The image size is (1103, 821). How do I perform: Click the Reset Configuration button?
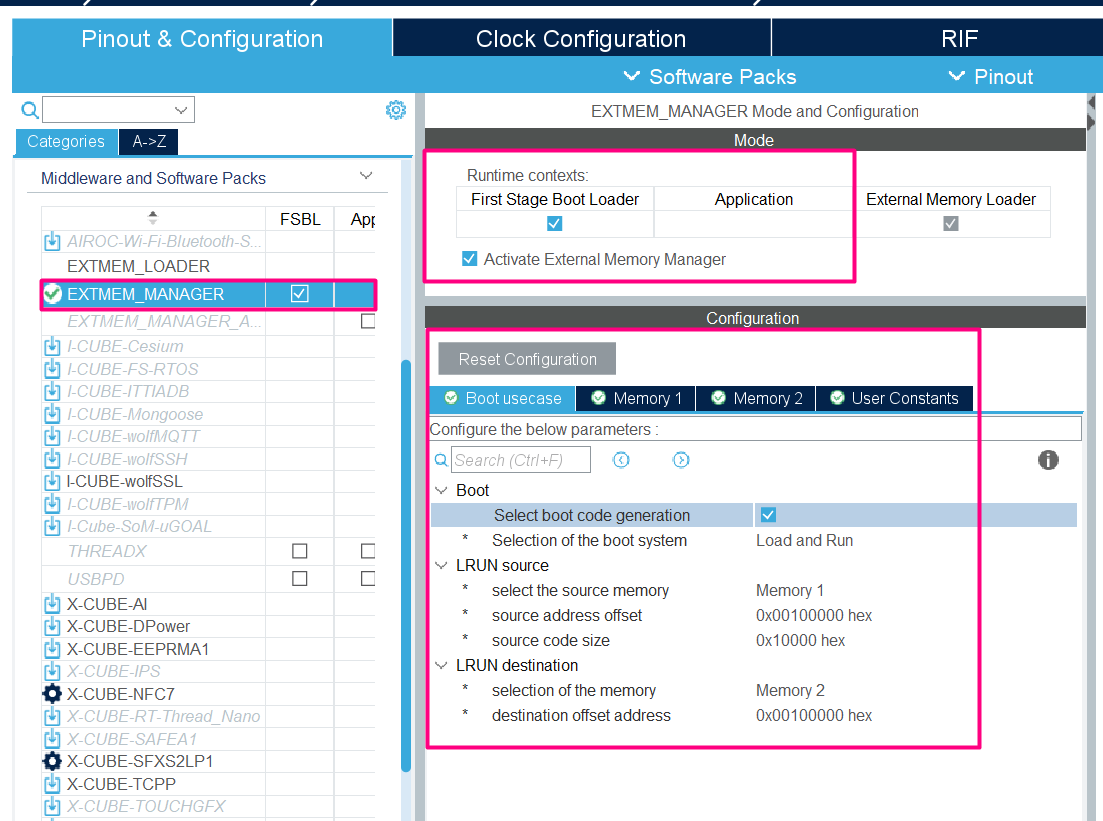(x=527, y=358)
